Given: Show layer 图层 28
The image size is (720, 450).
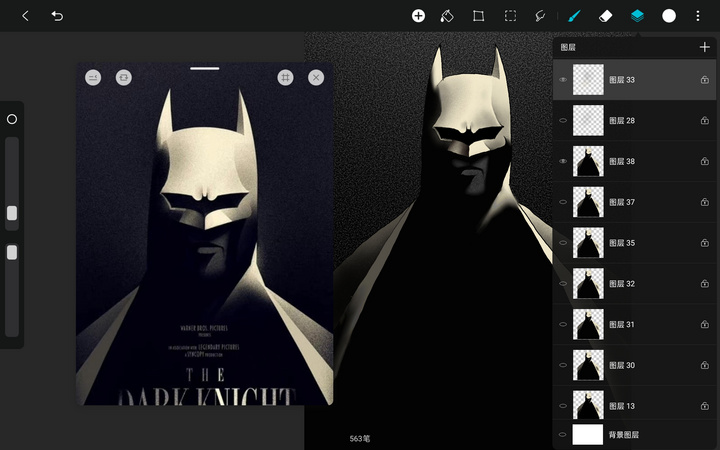Looking at the screenshot, I should point(562,121).
